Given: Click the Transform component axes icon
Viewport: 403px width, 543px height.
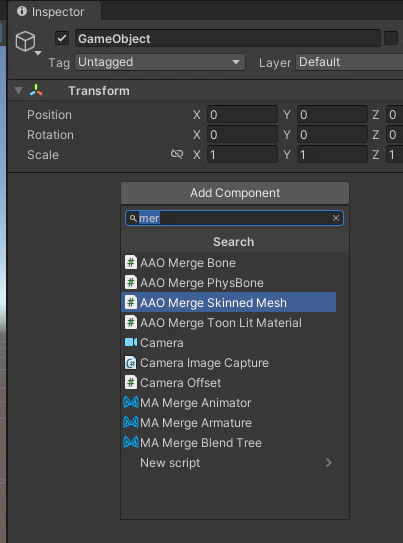Looking at the screenshot, I should (x=36, y=90).
